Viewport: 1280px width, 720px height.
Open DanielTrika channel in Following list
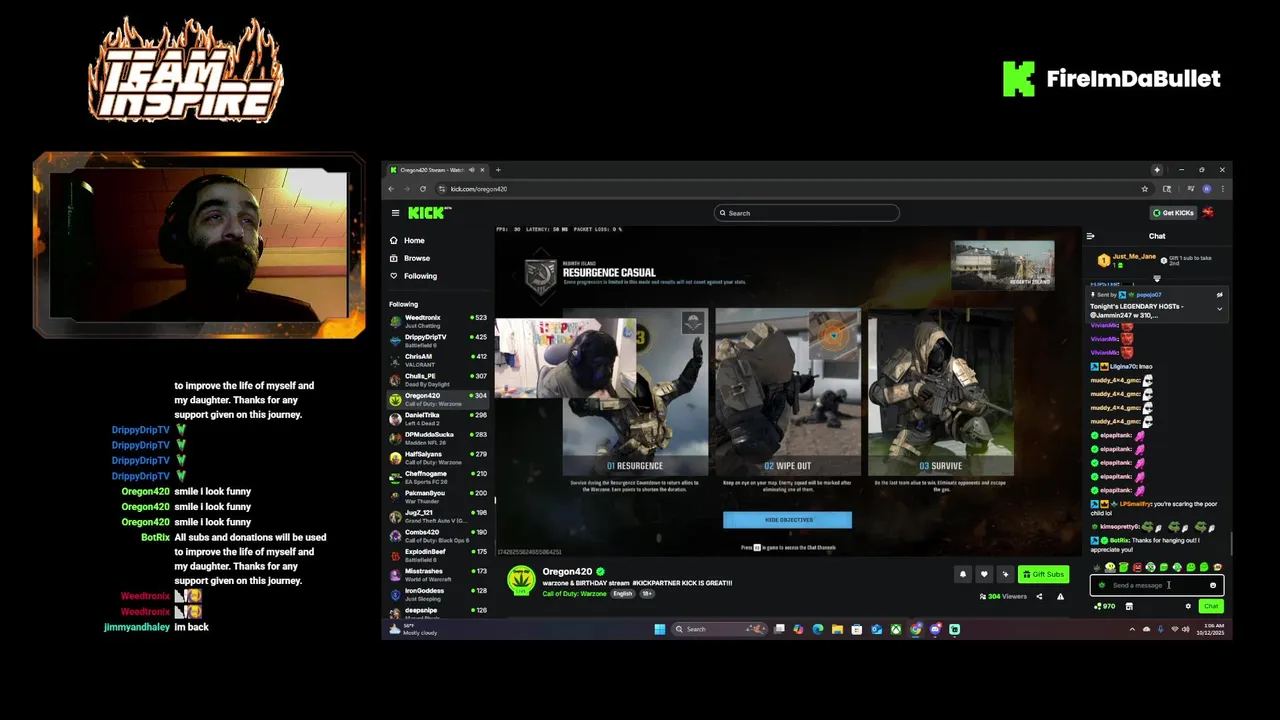[x=439, y=418]
